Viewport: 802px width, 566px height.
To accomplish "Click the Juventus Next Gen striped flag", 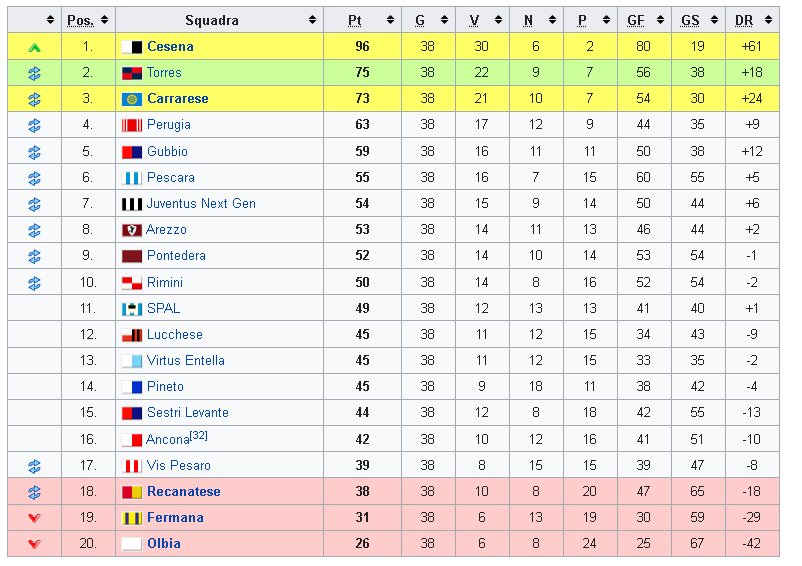I will [131, 204].
